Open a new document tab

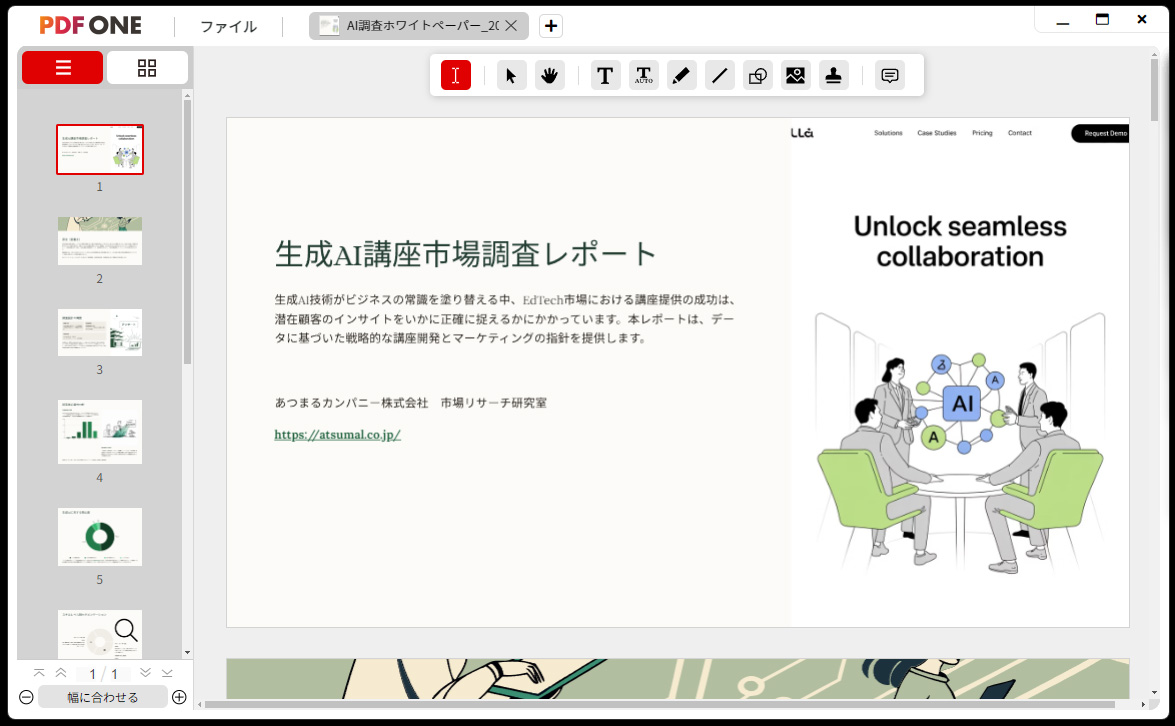pyautogui.click(x=550, y=25)
